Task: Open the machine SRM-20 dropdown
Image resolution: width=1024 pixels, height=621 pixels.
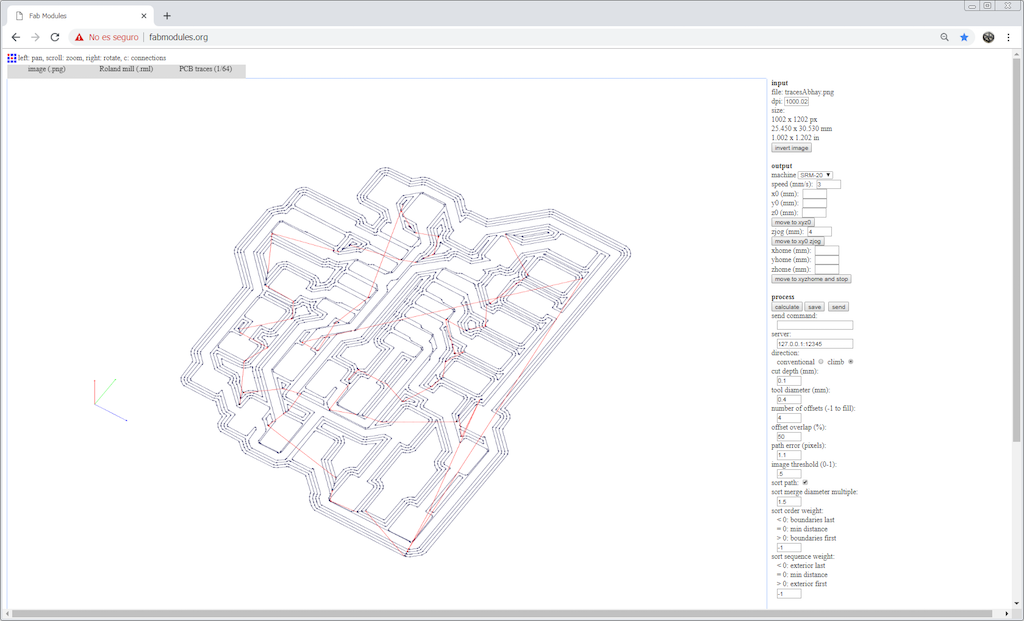Action: [814, 175]
